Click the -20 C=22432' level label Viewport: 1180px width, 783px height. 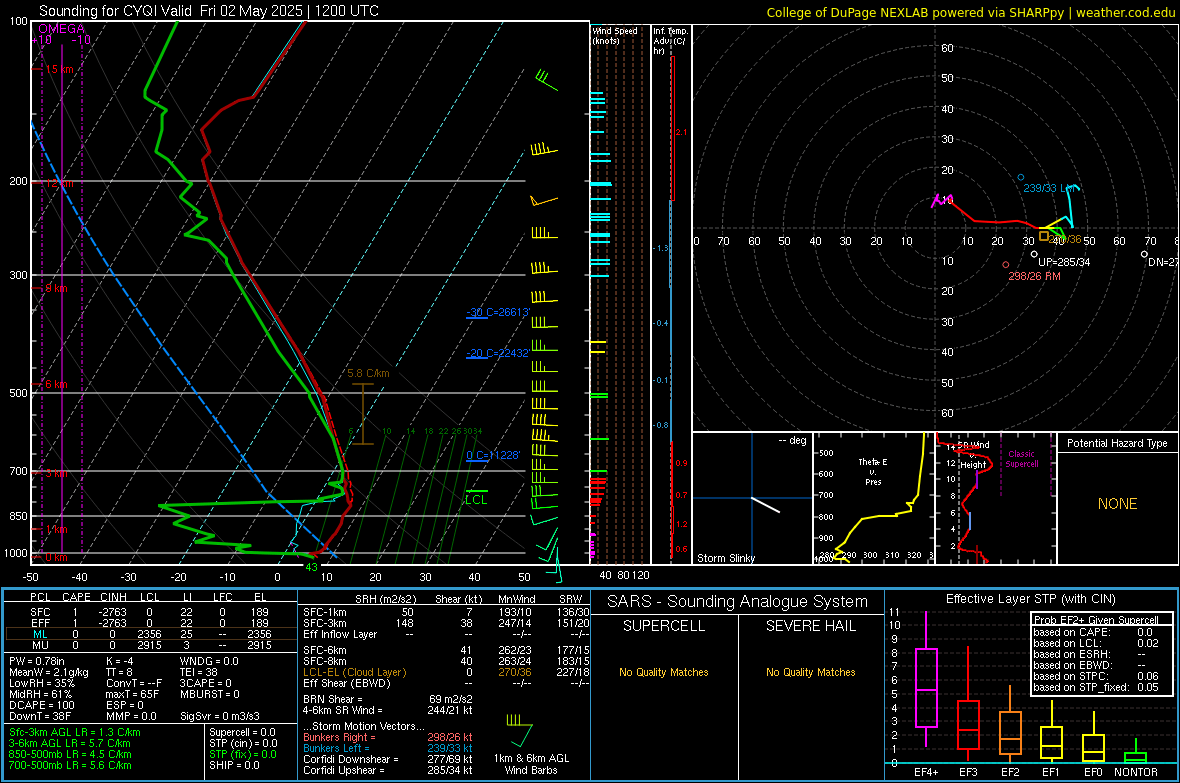tap(497, 352)
